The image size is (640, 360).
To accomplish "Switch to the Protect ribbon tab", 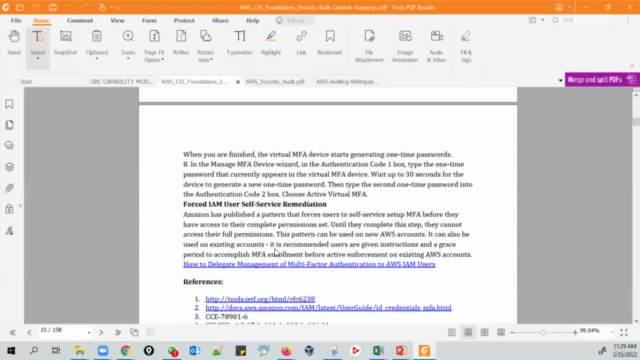I will point(184,20).
